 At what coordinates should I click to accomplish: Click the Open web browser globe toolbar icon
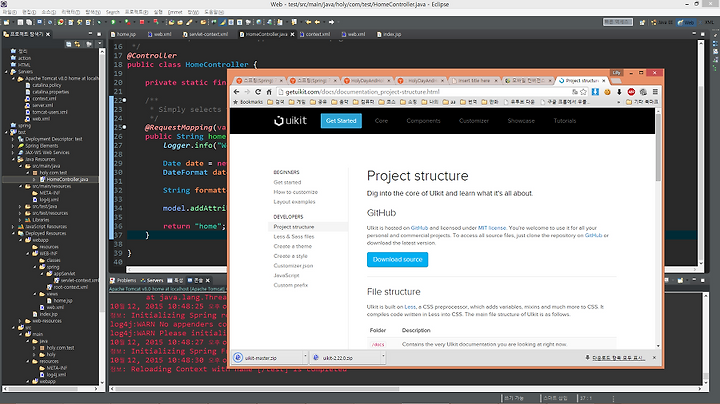click(x=259, y=22)
